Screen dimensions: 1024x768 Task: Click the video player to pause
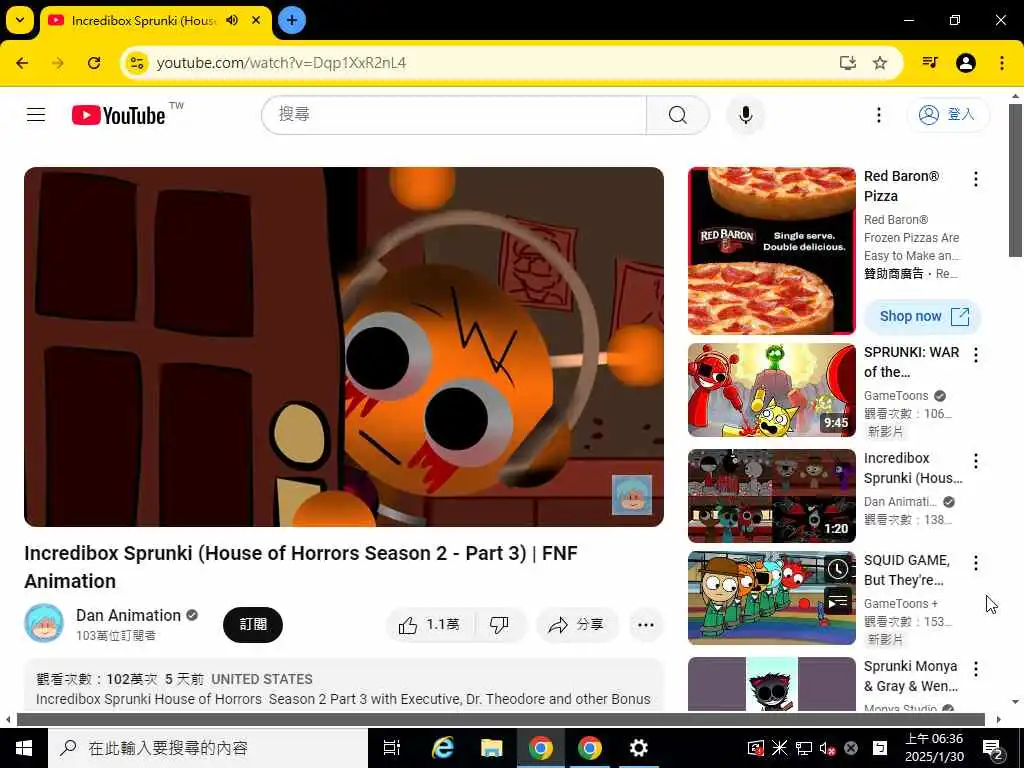(344, 347)
